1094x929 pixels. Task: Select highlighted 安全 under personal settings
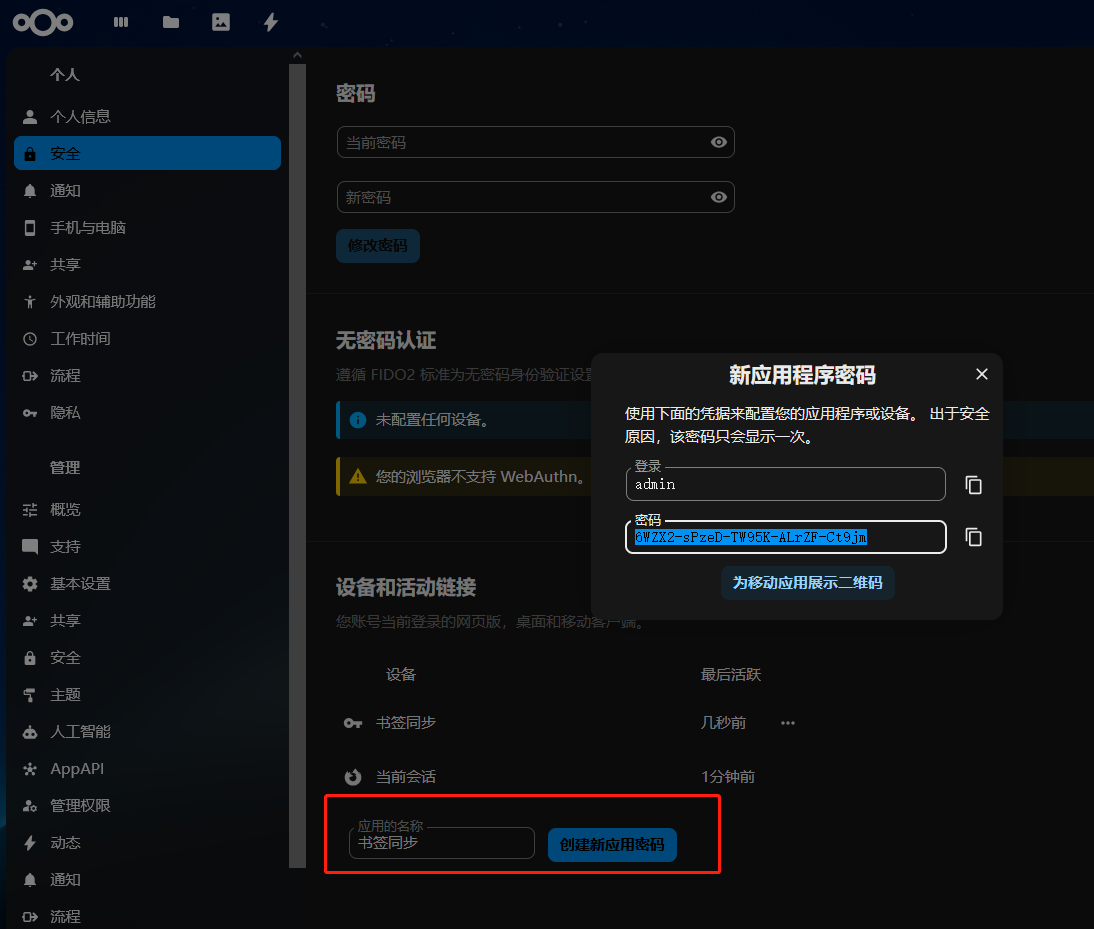pos(147,153)
